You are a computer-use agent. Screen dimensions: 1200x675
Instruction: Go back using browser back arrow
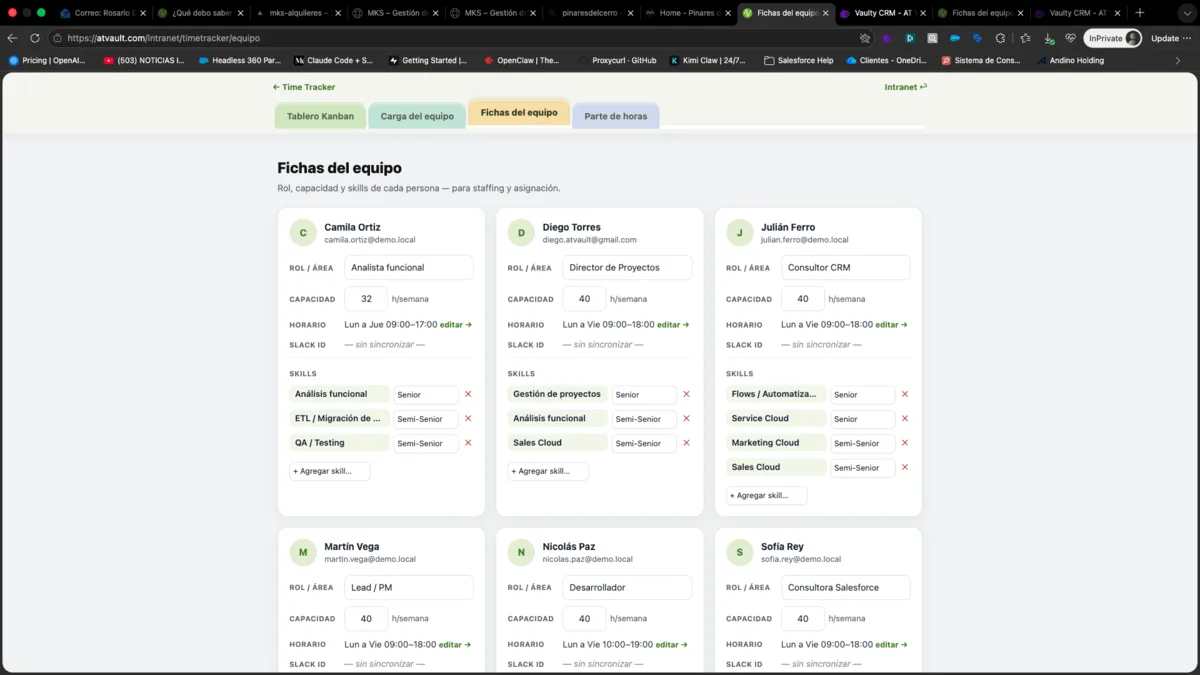click(12, 38)
